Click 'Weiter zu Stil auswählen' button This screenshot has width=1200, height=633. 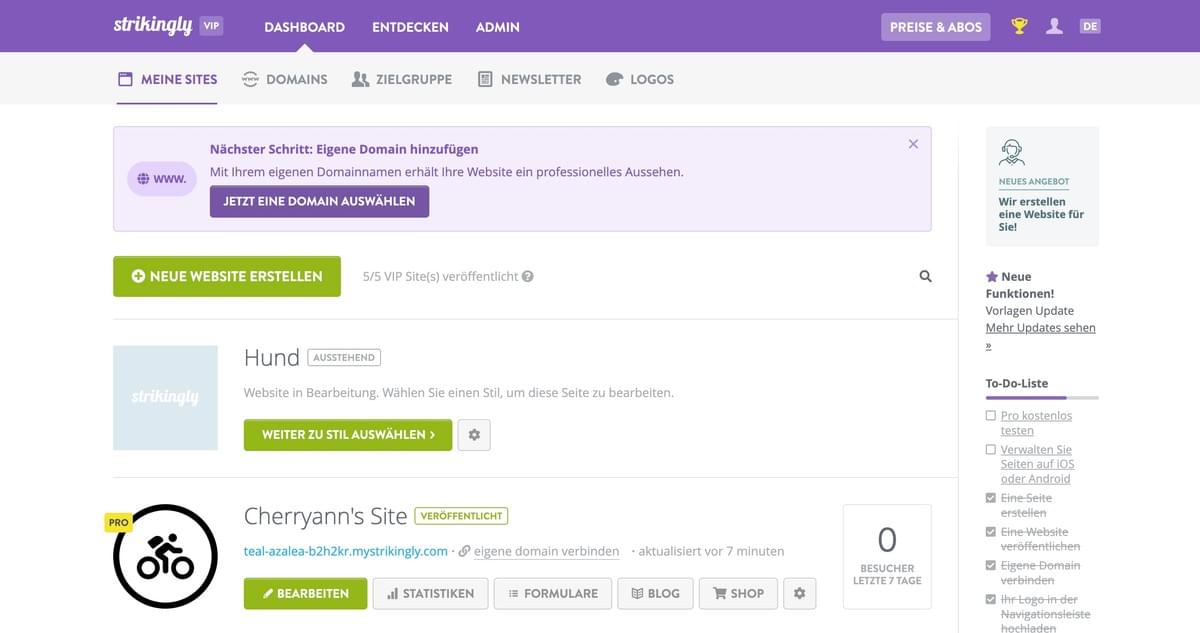[x=348, y=435]
